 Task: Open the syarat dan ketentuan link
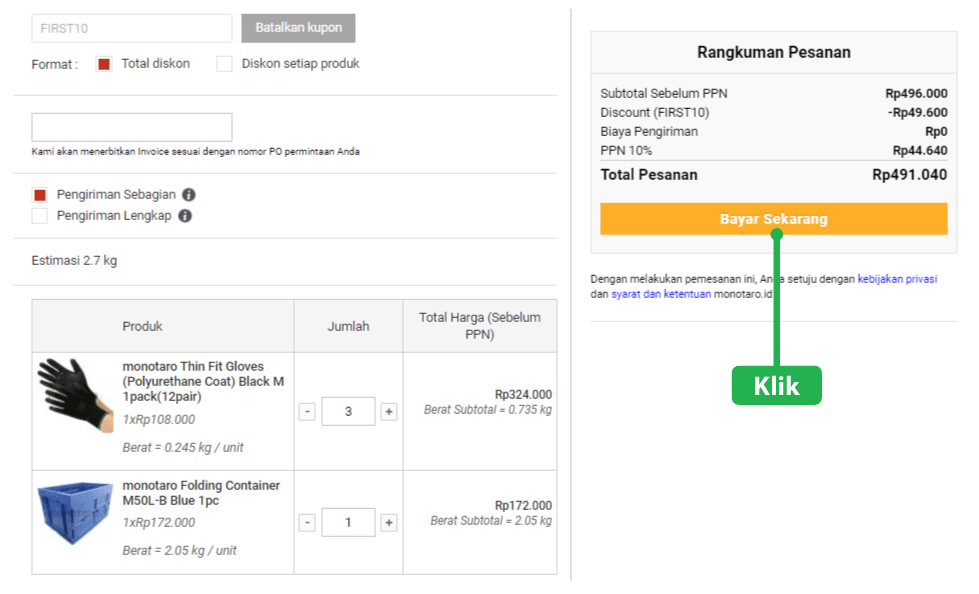(660, 295)
